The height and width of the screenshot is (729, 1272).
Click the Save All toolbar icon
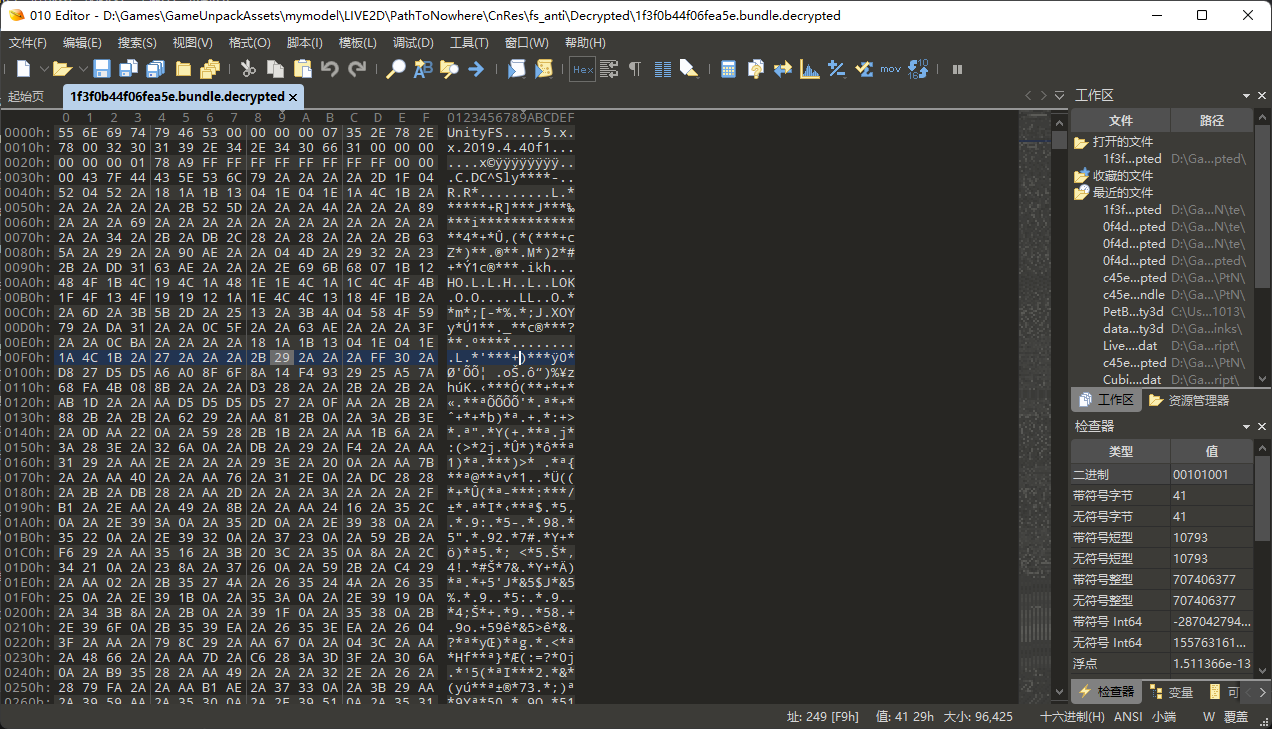pyautogui.click(x=155, y=69)
